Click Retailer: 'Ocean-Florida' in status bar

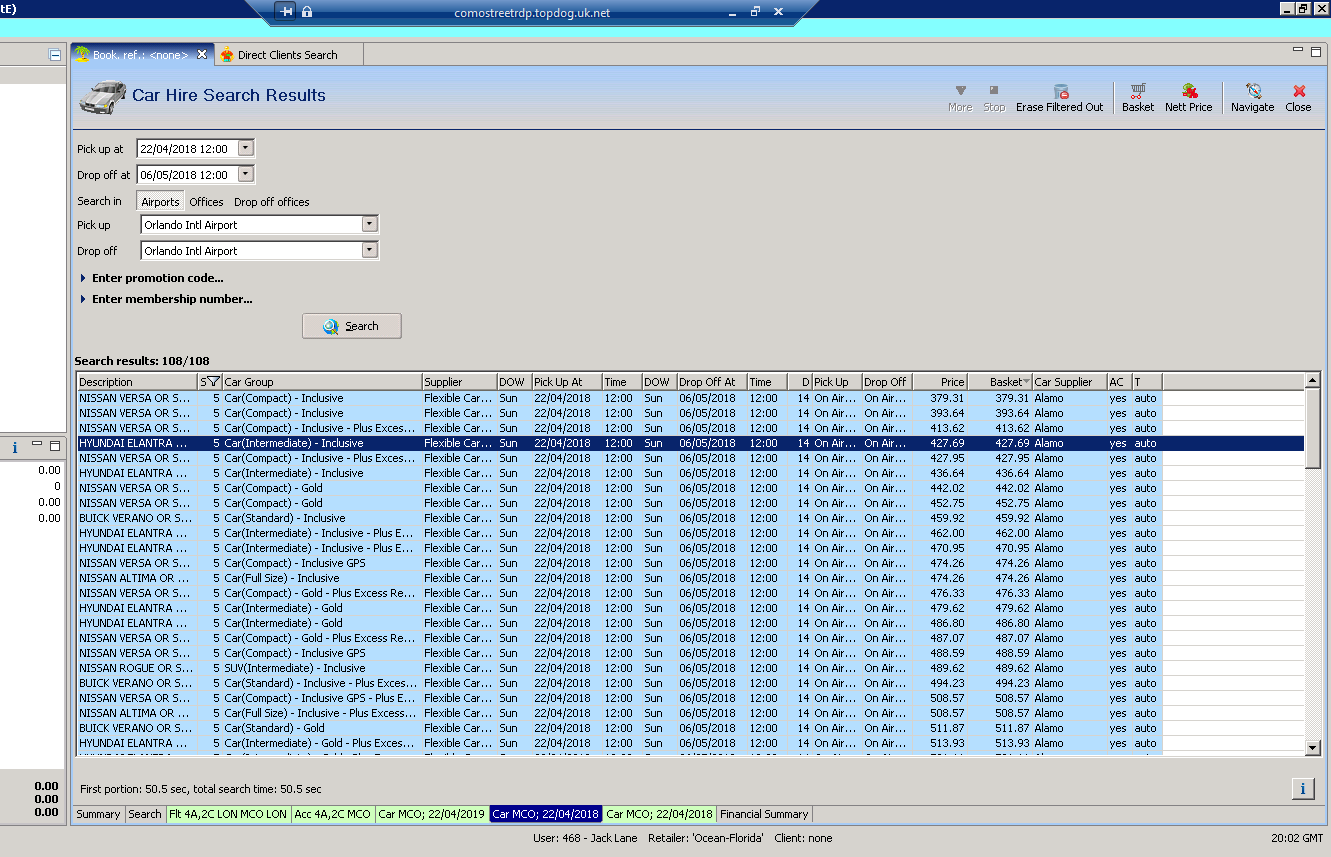(706, 838)
